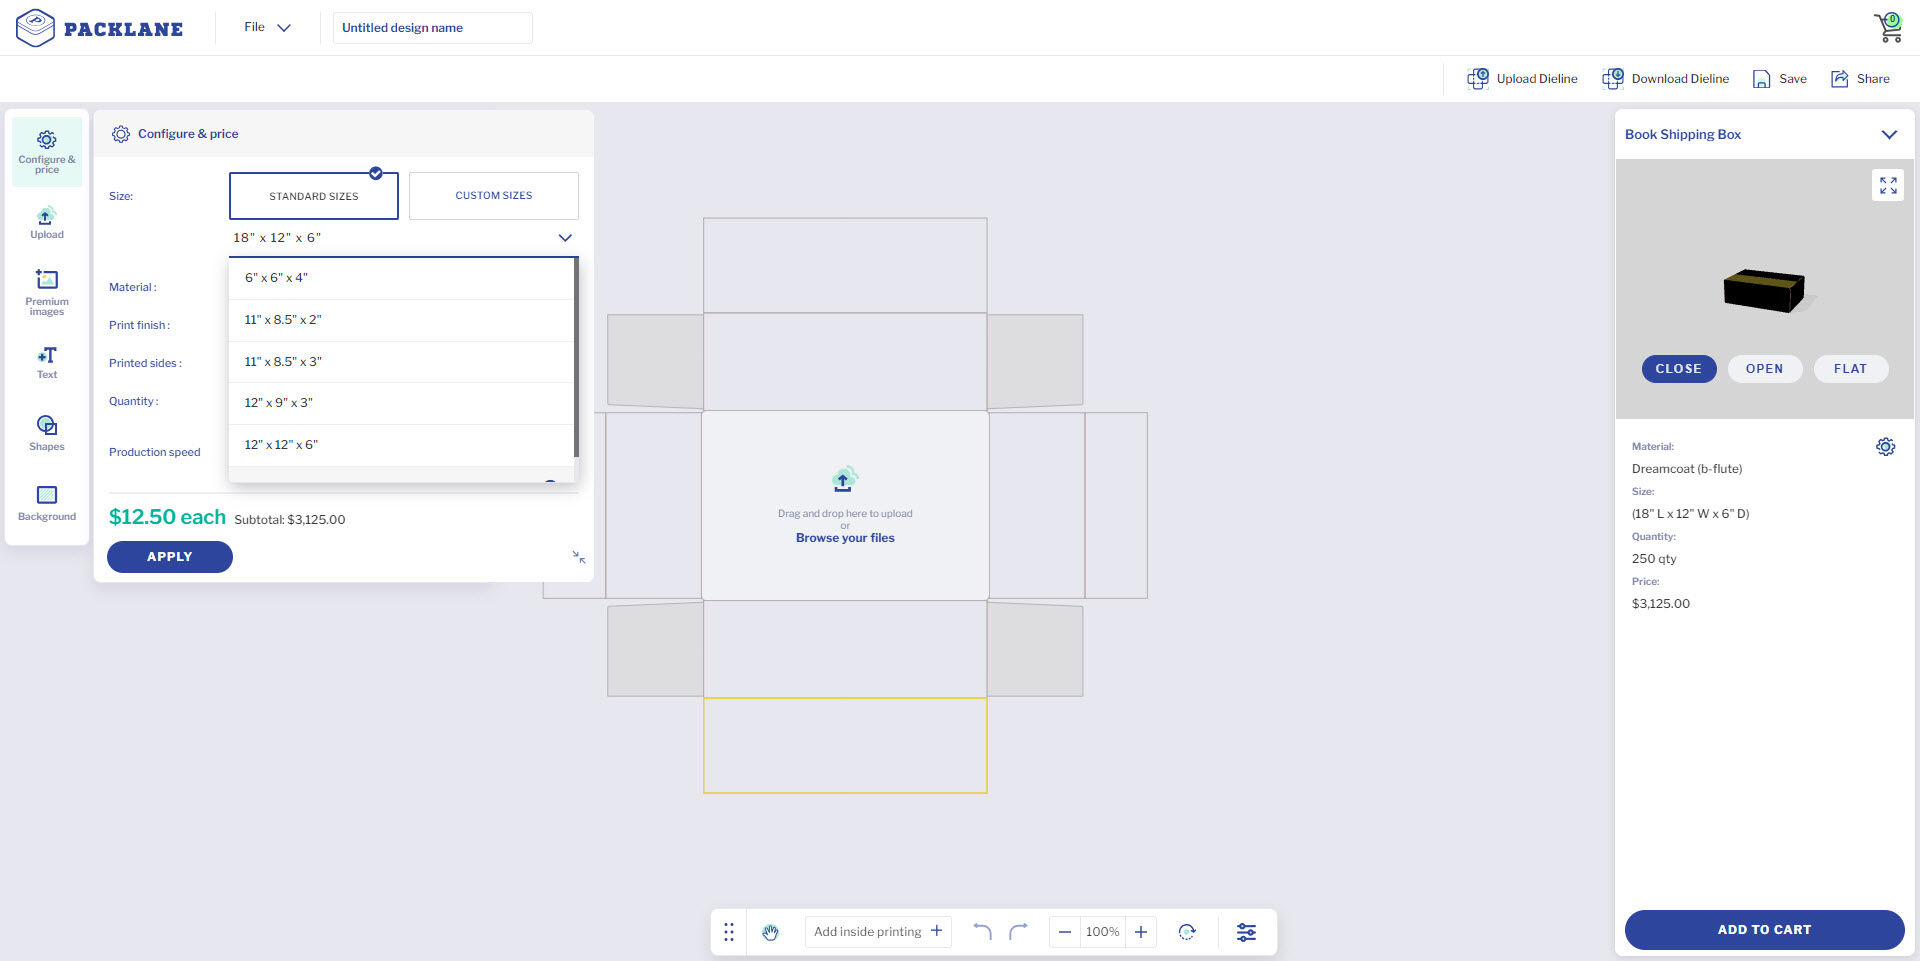1920x961 pixels.
Task: Click the Untitled design name field
Action: [x=432, y=28]
